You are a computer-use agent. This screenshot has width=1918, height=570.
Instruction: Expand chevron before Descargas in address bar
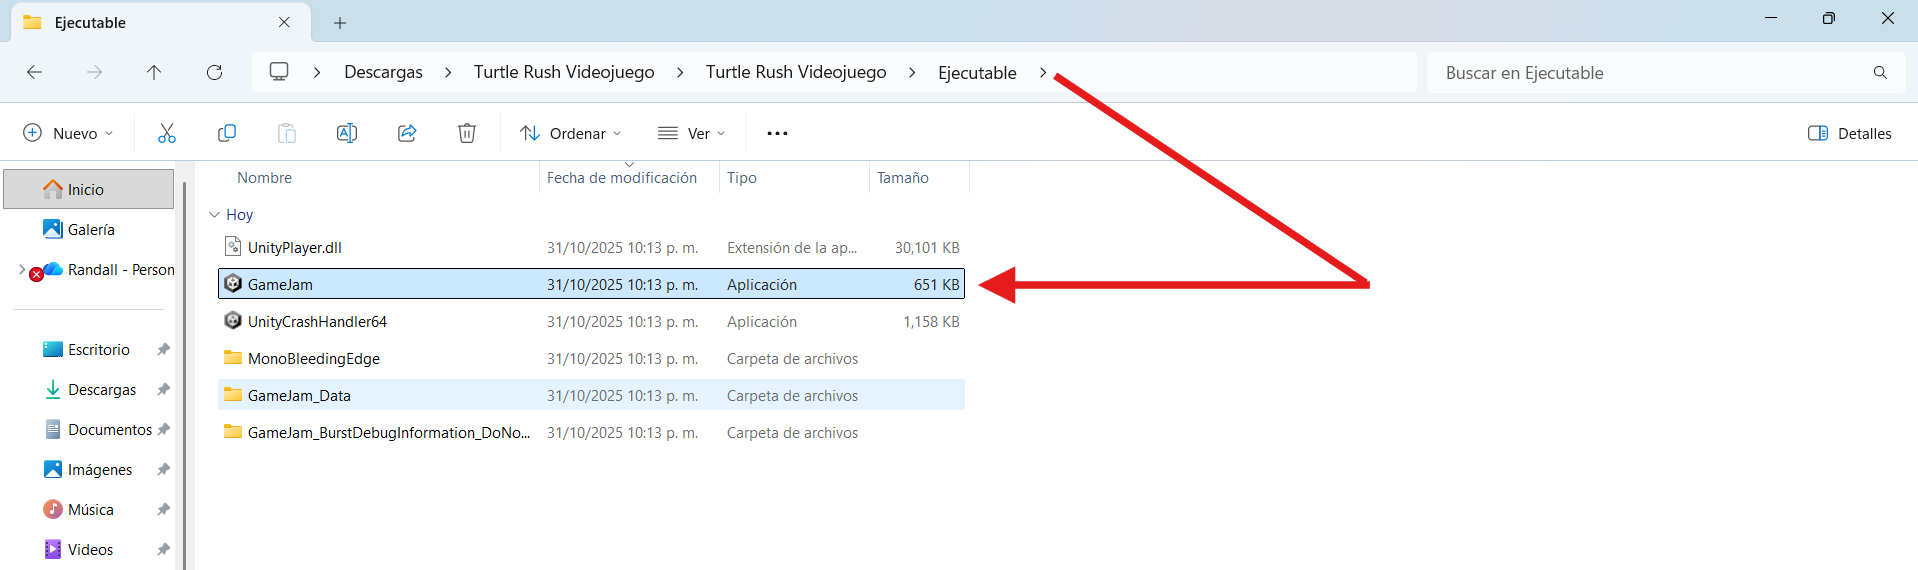pos(317,72)
